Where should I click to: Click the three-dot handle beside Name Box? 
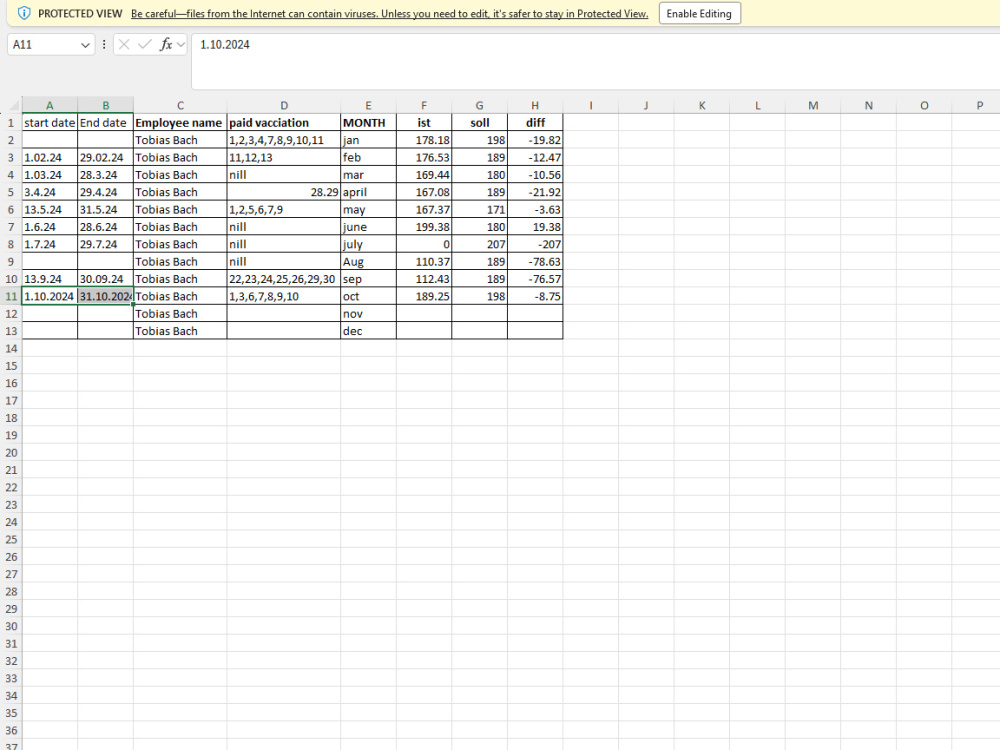(x=104, y=45)
